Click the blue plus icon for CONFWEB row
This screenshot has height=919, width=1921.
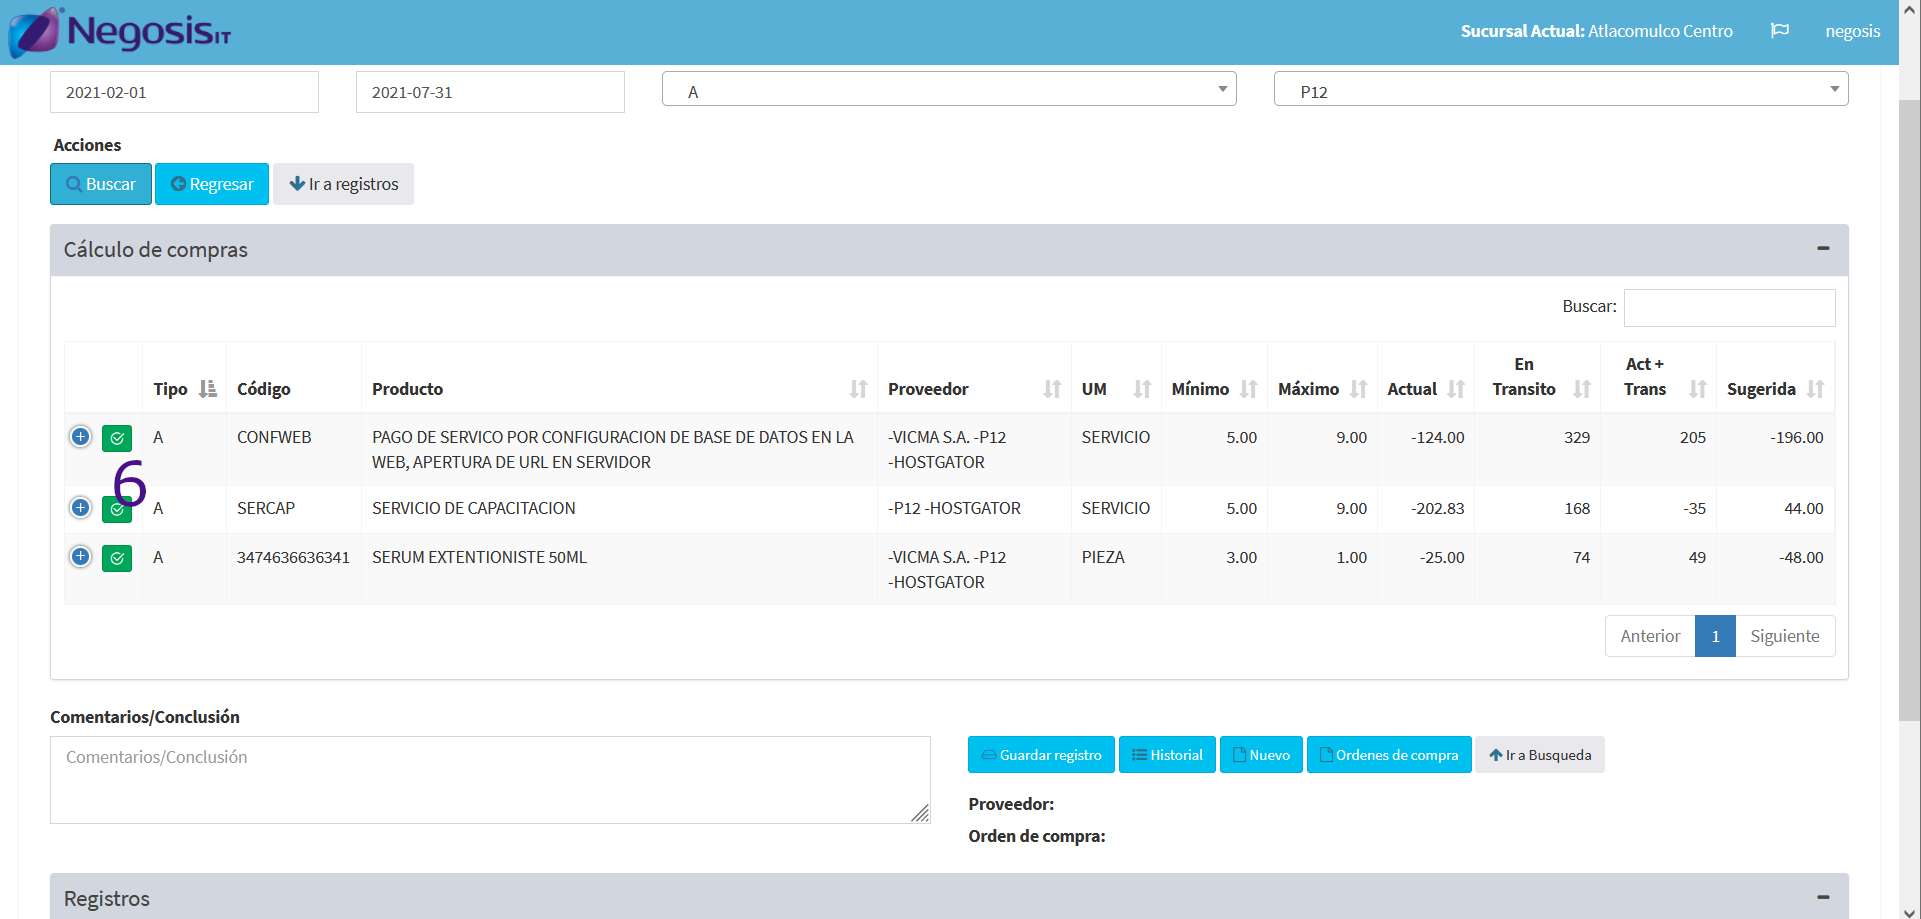[x=81, y=437]
